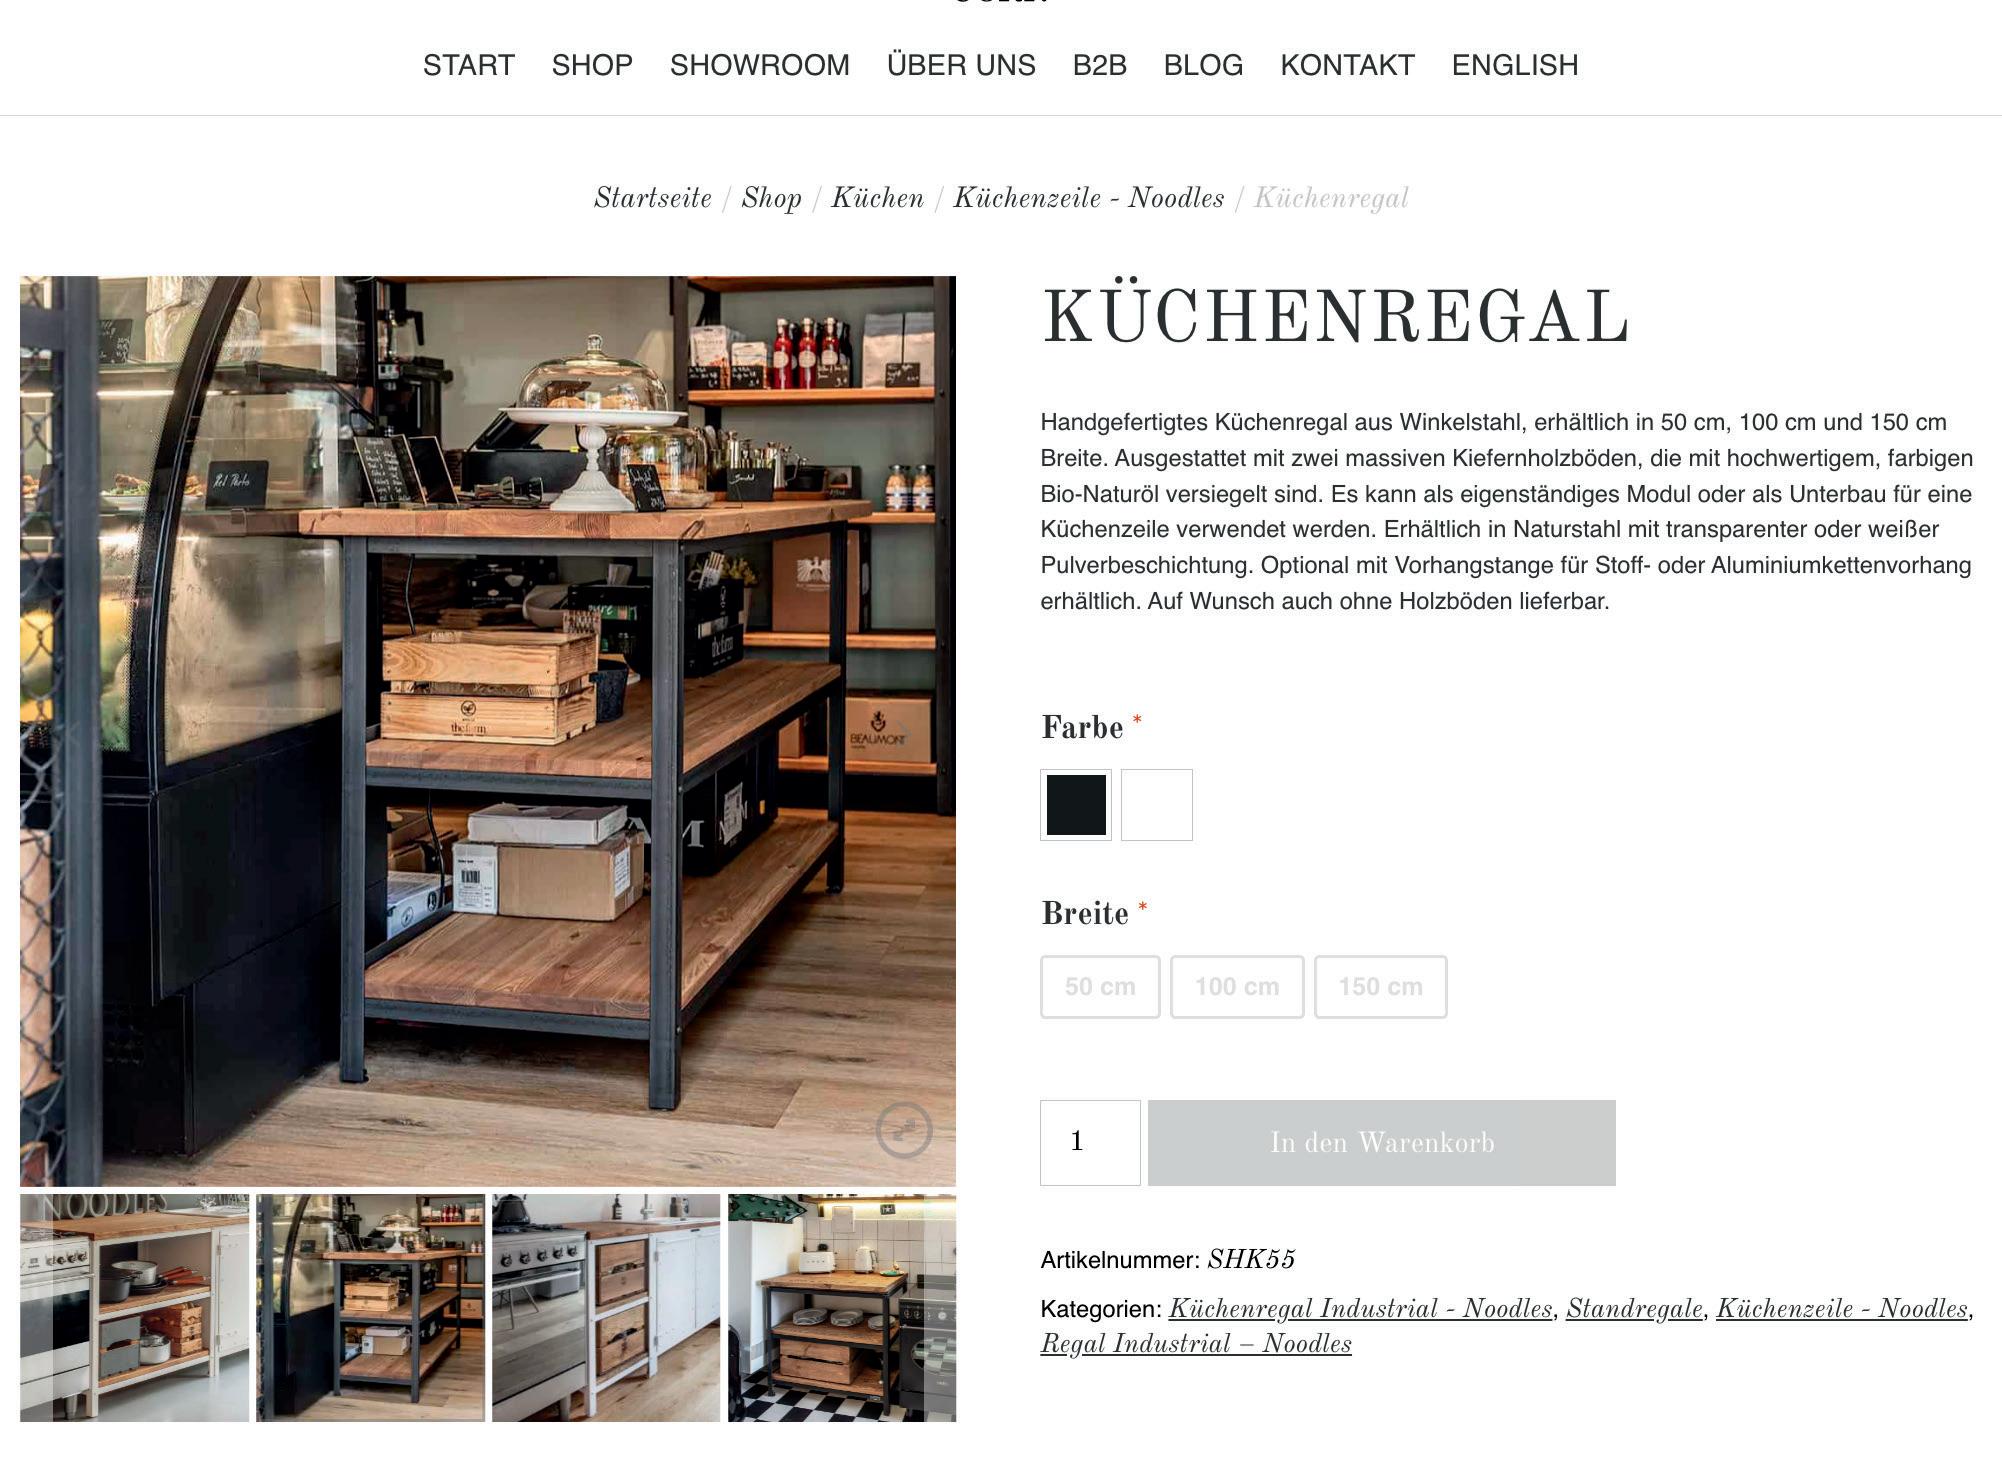Go to the ÜBER UNS page
The image size is (2002, 1484).
(961, 65)
